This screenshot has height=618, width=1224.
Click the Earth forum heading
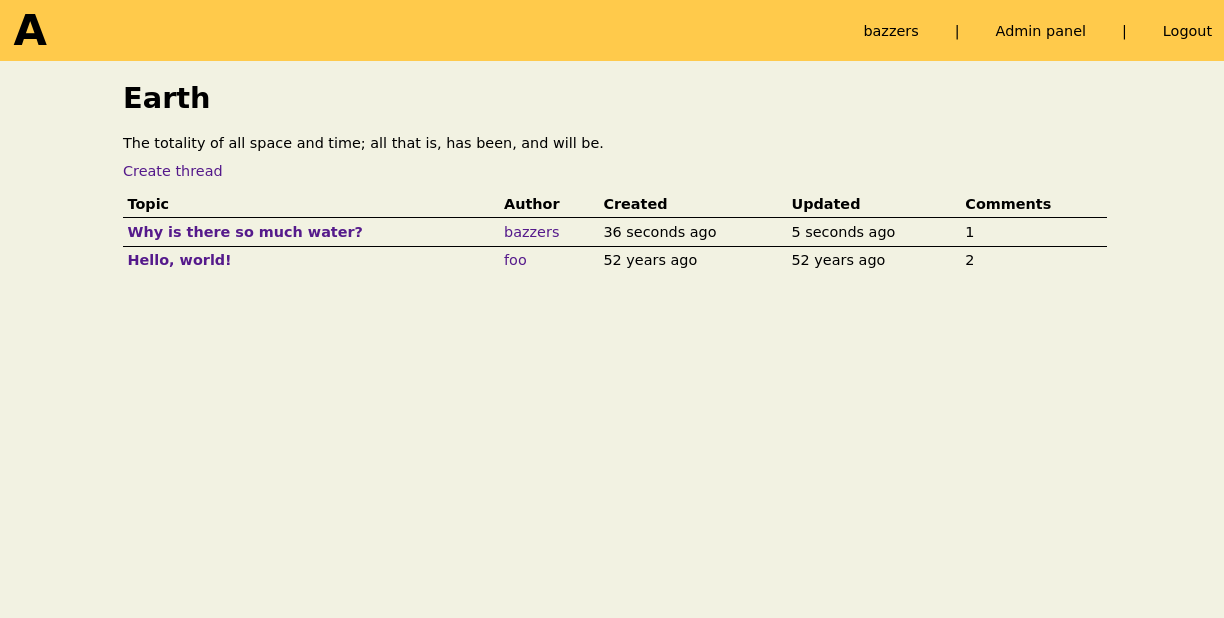click(x=167, y=98)
